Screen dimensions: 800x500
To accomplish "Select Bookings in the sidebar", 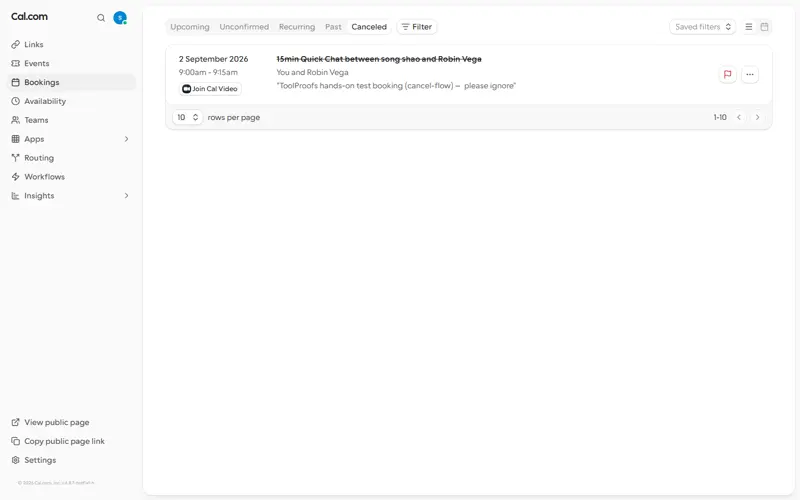I will pos(72,82).
